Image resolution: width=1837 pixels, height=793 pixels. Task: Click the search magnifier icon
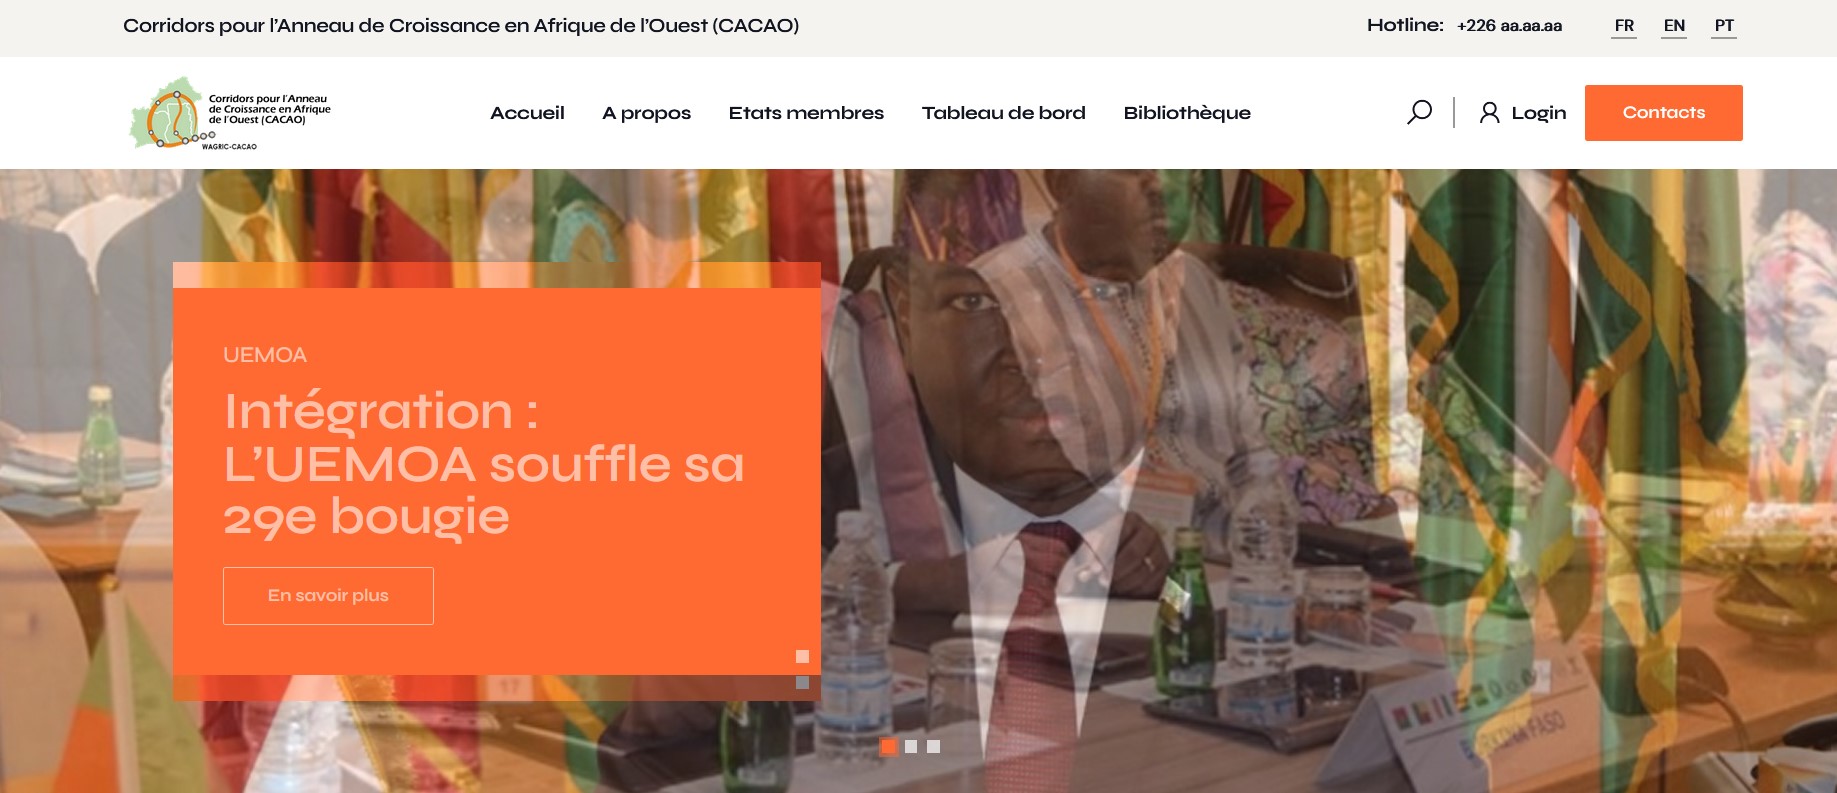1419,112
